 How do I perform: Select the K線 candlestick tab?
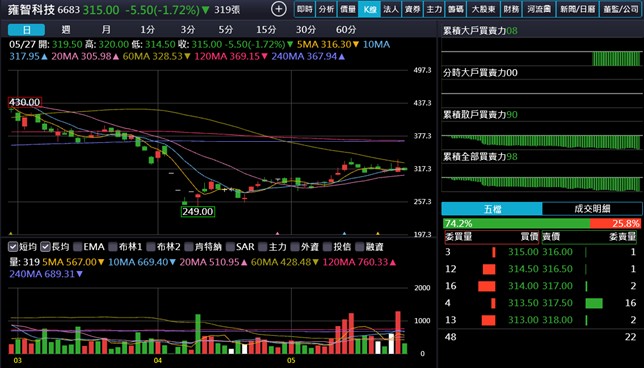coord(369,9)
